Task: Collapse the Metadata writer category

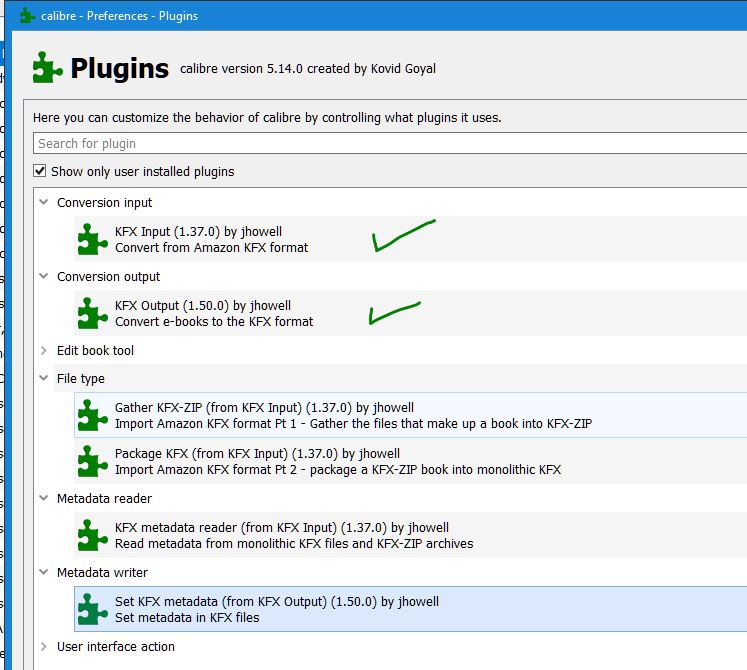Action: click(44, 572)
